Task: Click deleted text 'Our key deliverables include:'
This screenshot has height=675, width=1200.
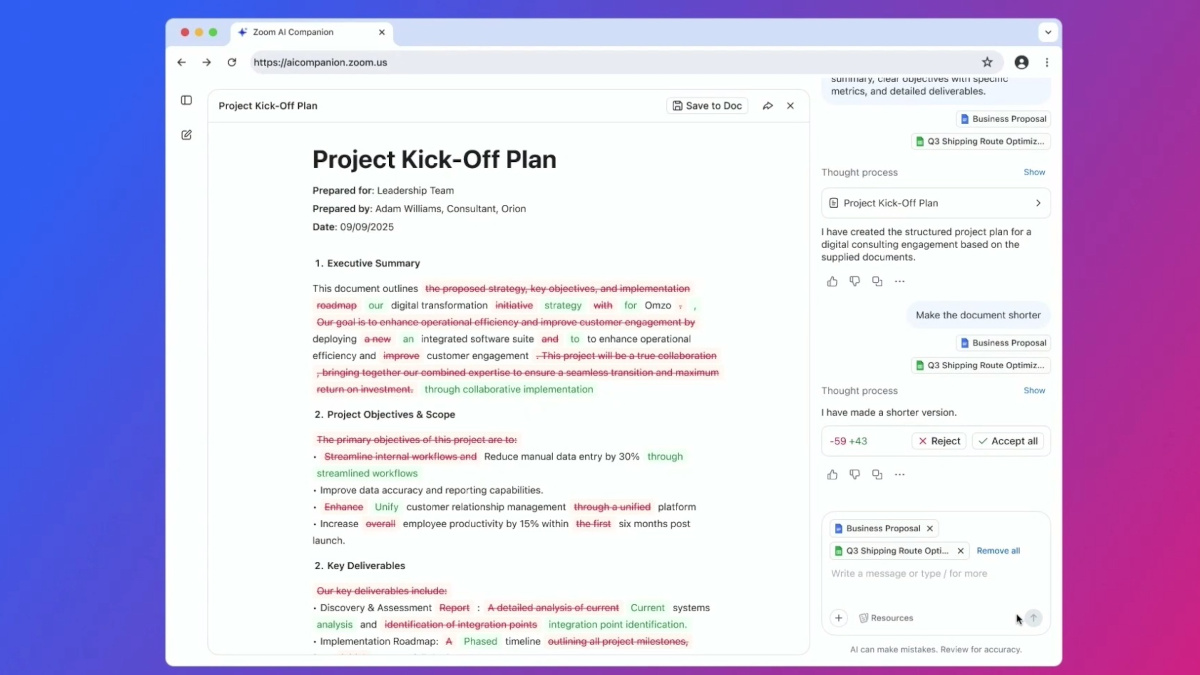Action: [382, 591]
